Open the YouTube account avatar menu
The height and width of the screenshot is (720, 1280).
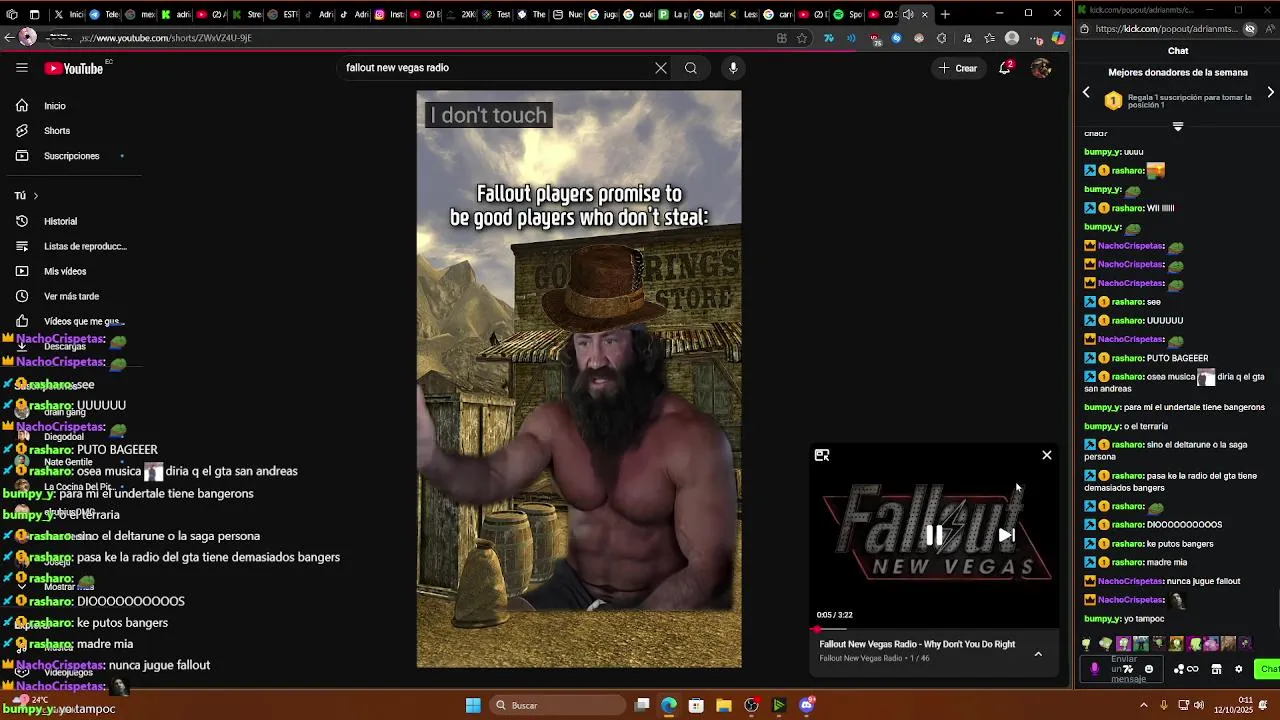click(x=1041, y=68)
